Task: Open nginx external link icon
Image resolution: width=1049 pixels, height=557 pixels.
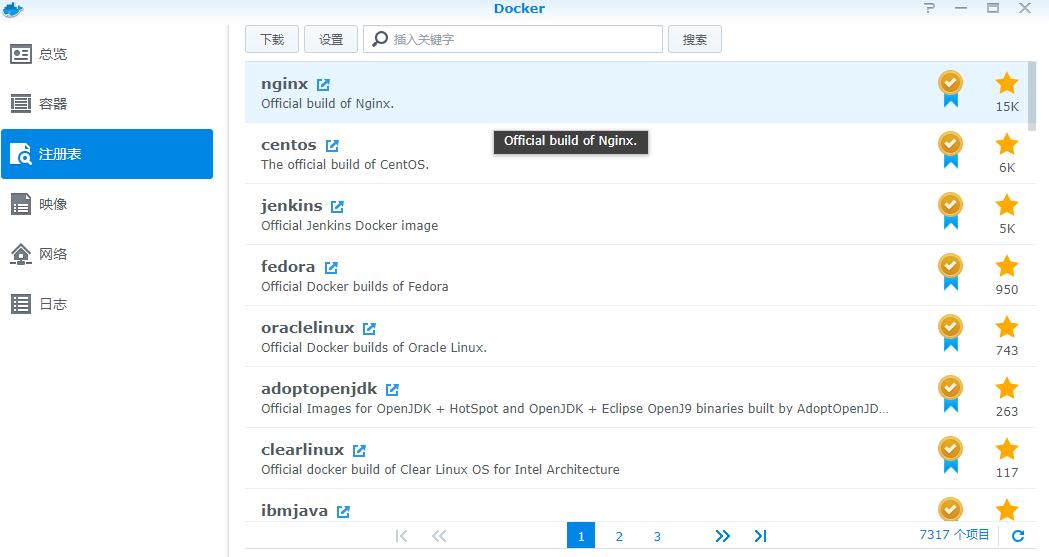Action: pyautogui.click(x=323, y=85)
